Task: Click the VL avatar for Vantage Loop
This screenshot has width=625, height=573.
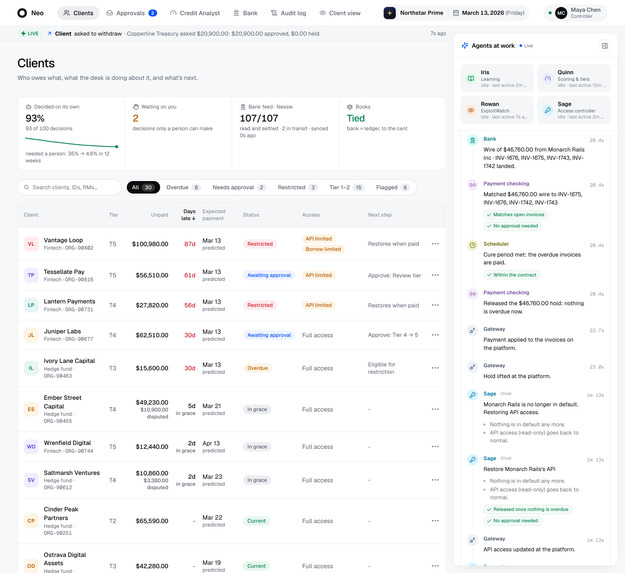Action: [31, 244]
